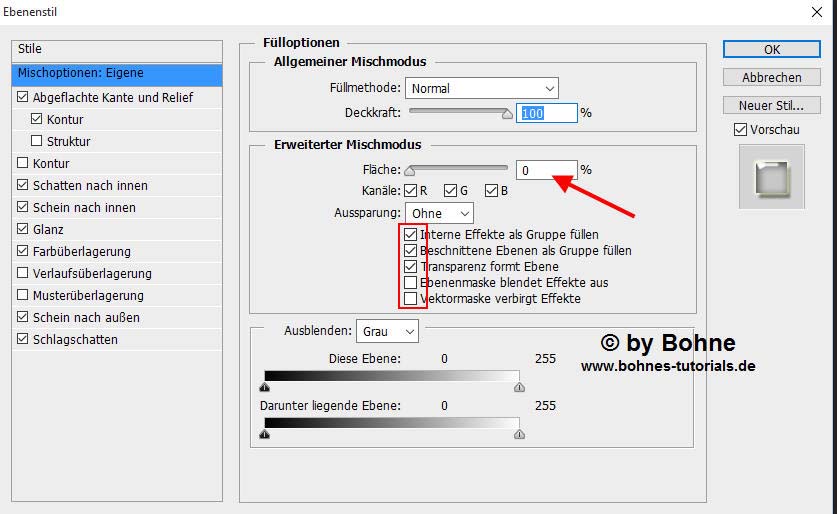Uncheck the R channel checkbox
Viewport: 837px width, 514px height.
[410, 191]
